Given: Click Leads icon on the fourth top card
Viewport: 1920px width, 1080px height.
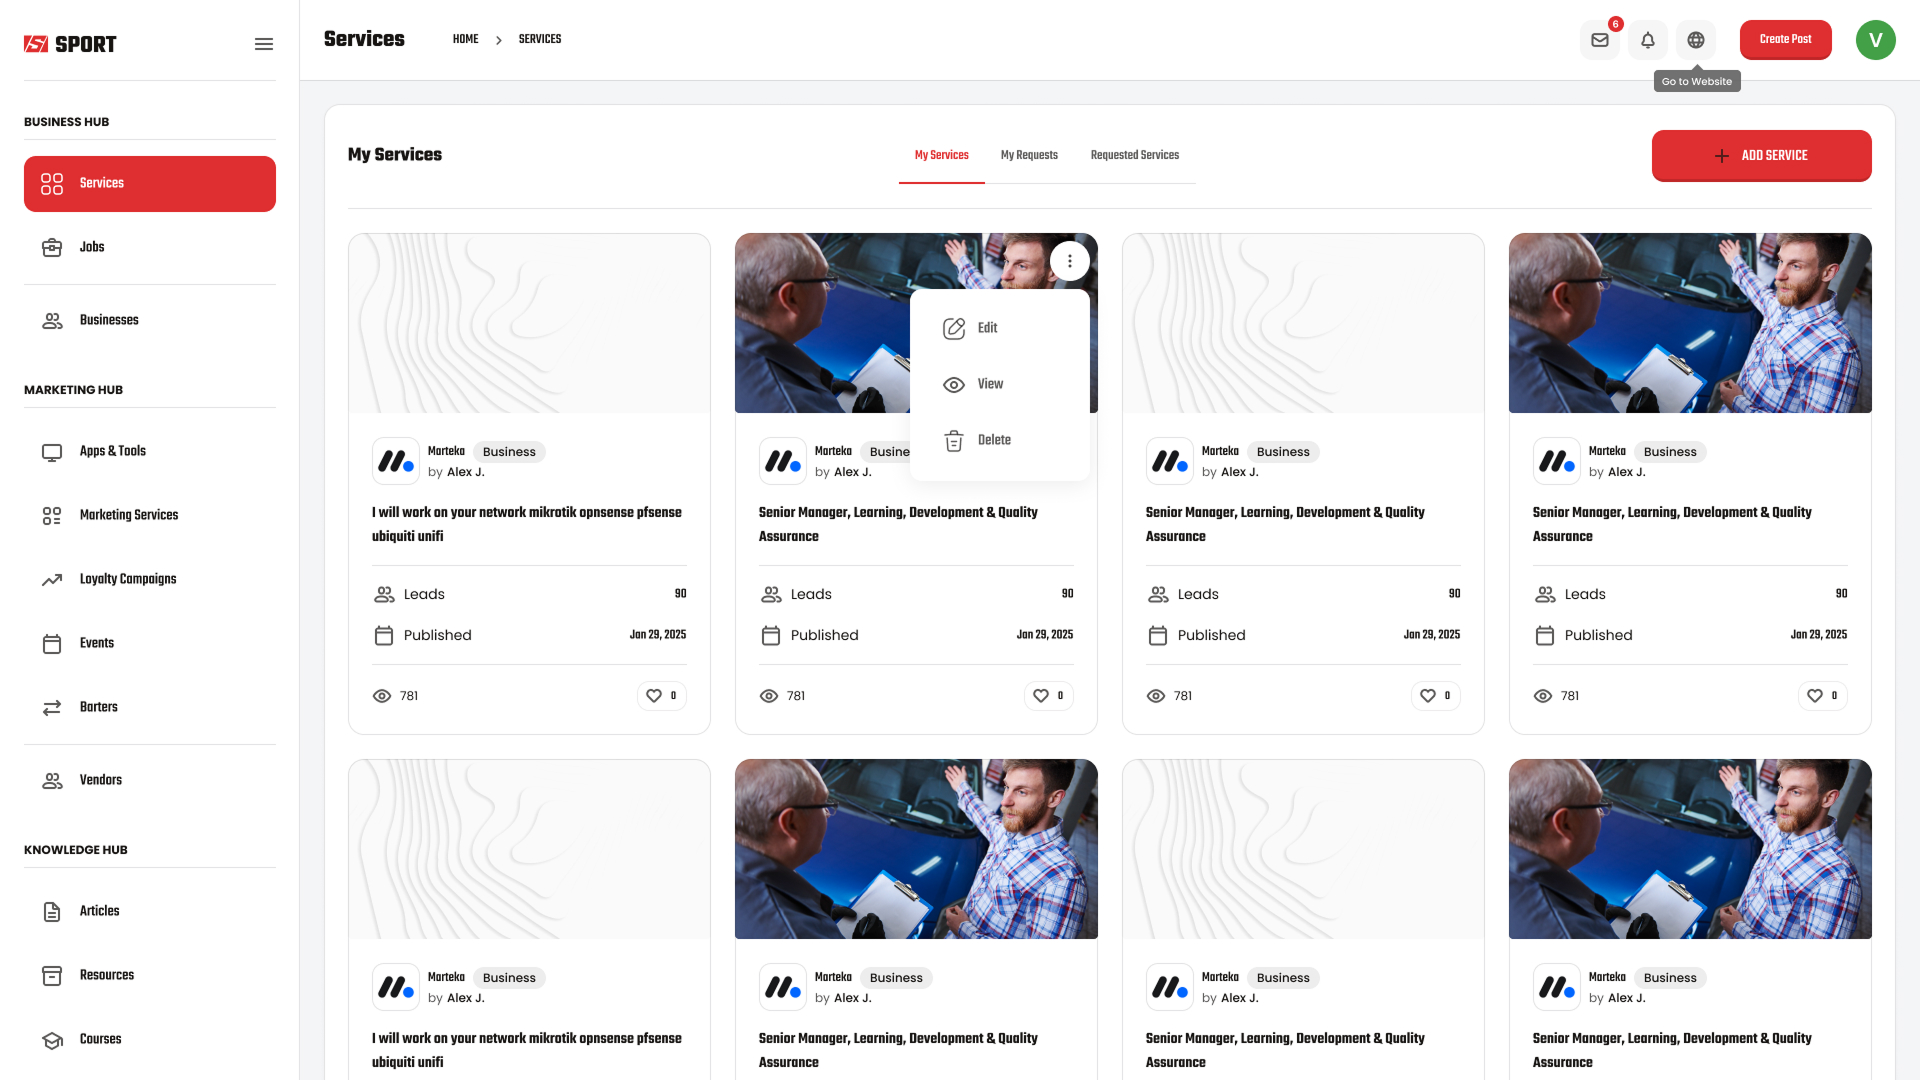Looking at the screenshot, I should click(x=1545, y=594).
